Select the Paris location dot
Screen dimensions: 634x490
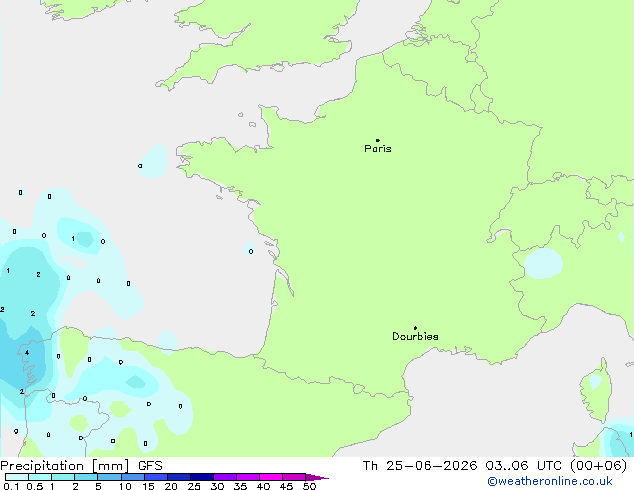pyautogui.click(x=378, y=140)
